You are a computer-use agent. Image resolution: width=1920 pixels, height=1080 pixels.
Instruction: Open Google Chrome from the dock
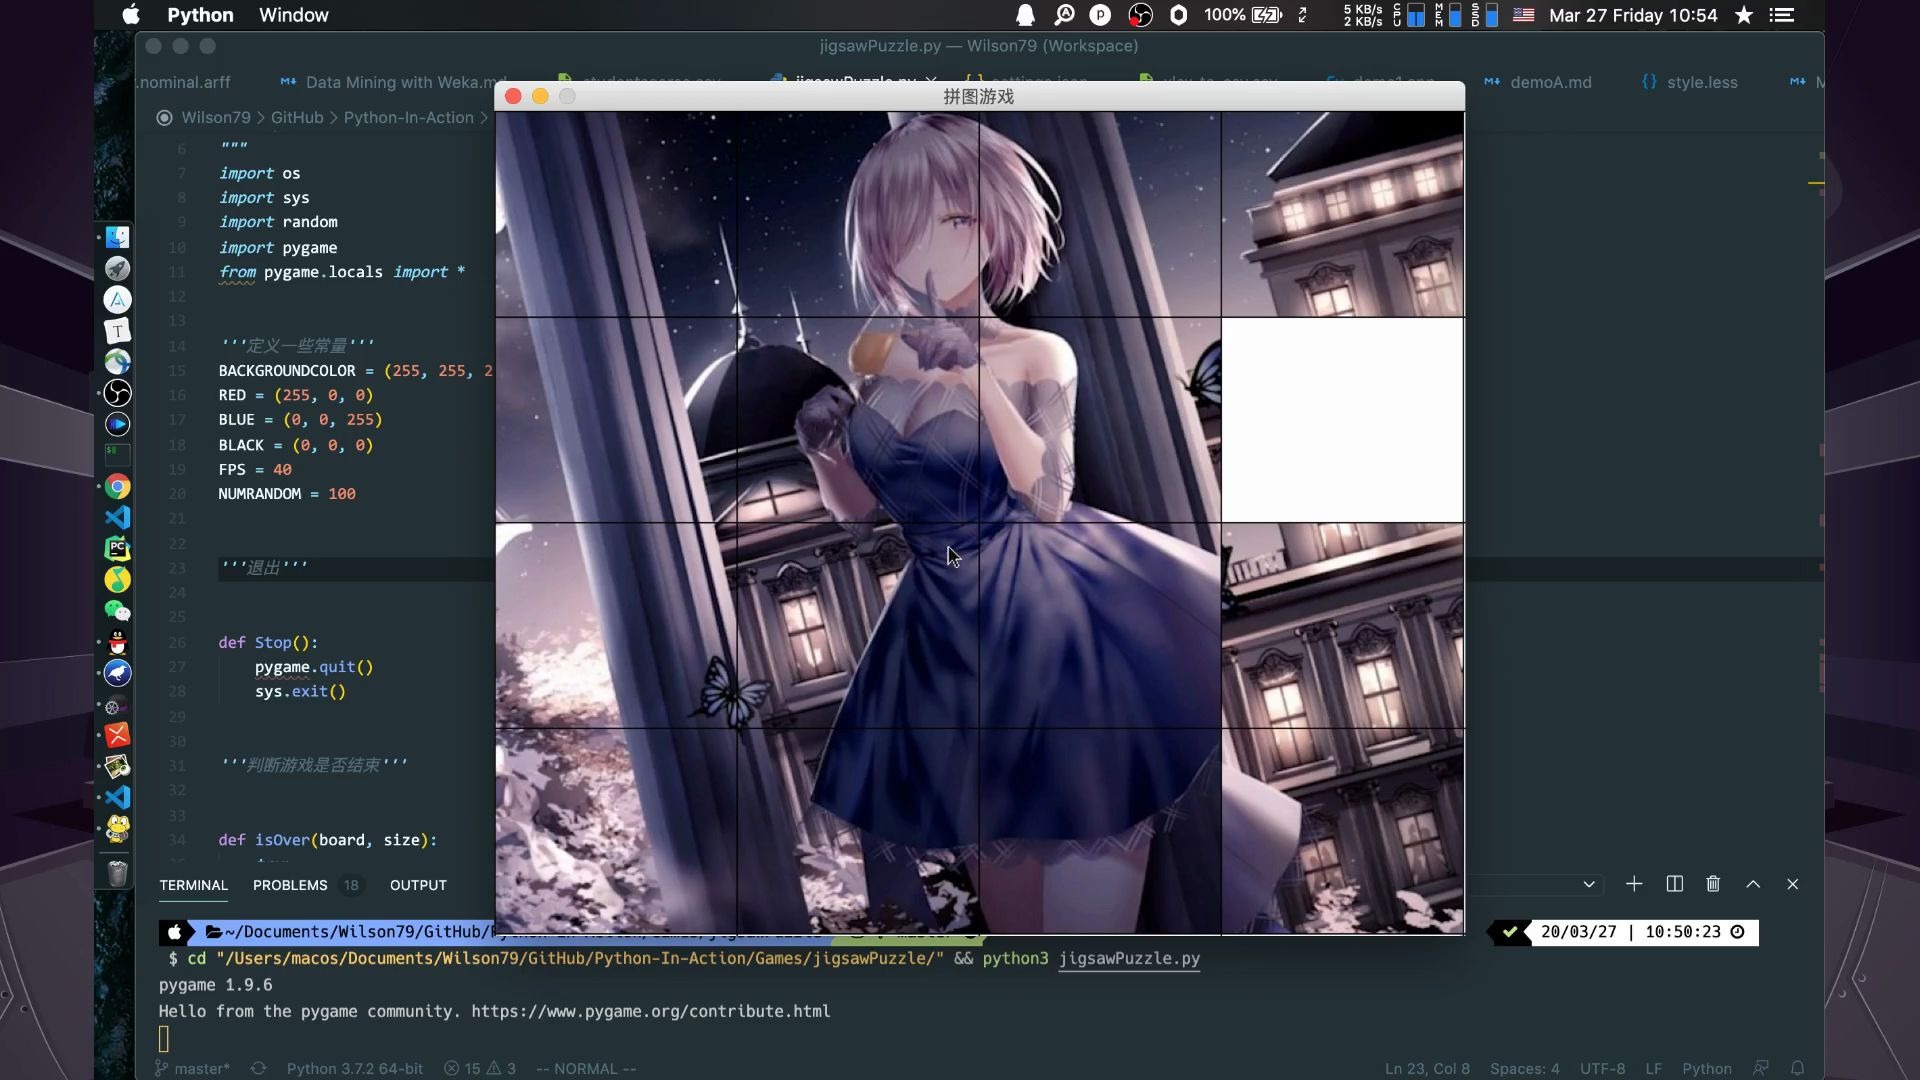[118, 487]
